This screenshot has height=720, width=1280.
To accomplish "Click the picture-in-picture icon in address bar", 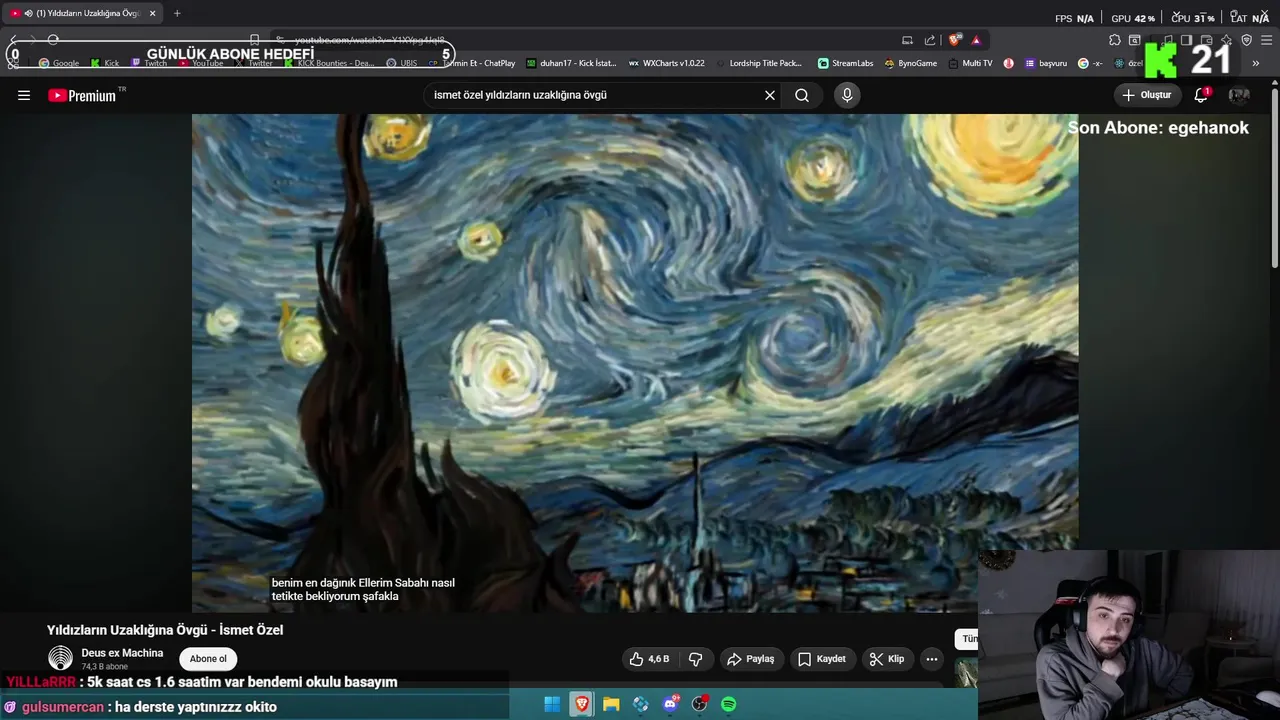I will point(907,40).
